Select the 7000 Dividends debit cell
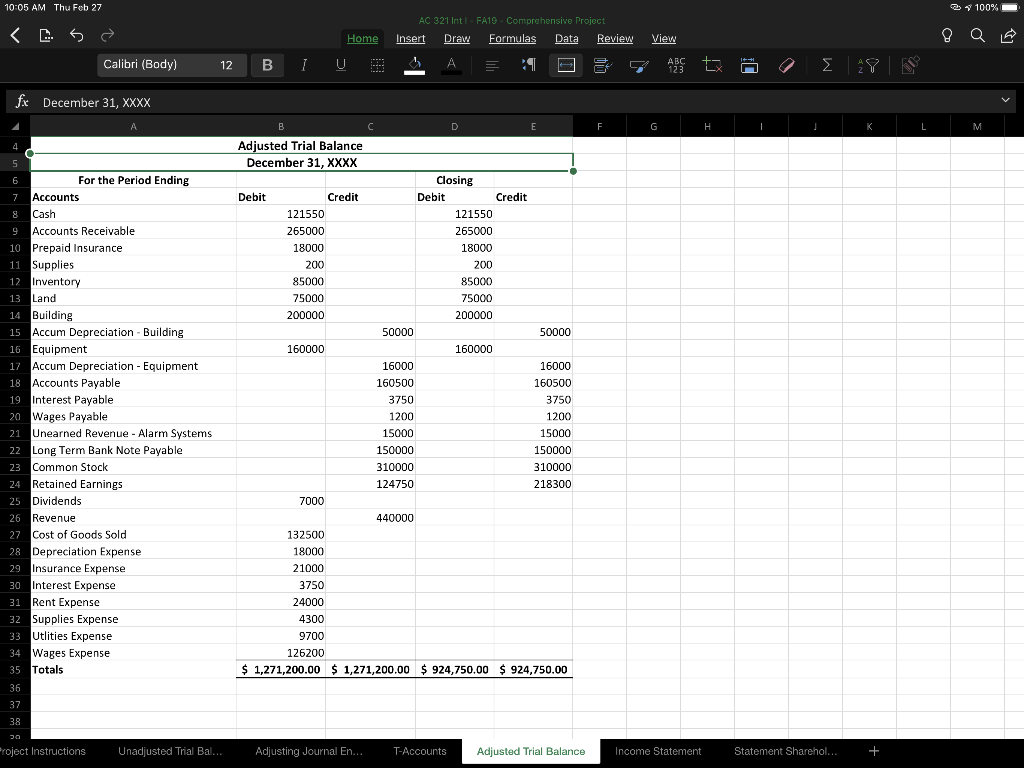This screenshot has width=1024, height=768. (x=281, y=501)
